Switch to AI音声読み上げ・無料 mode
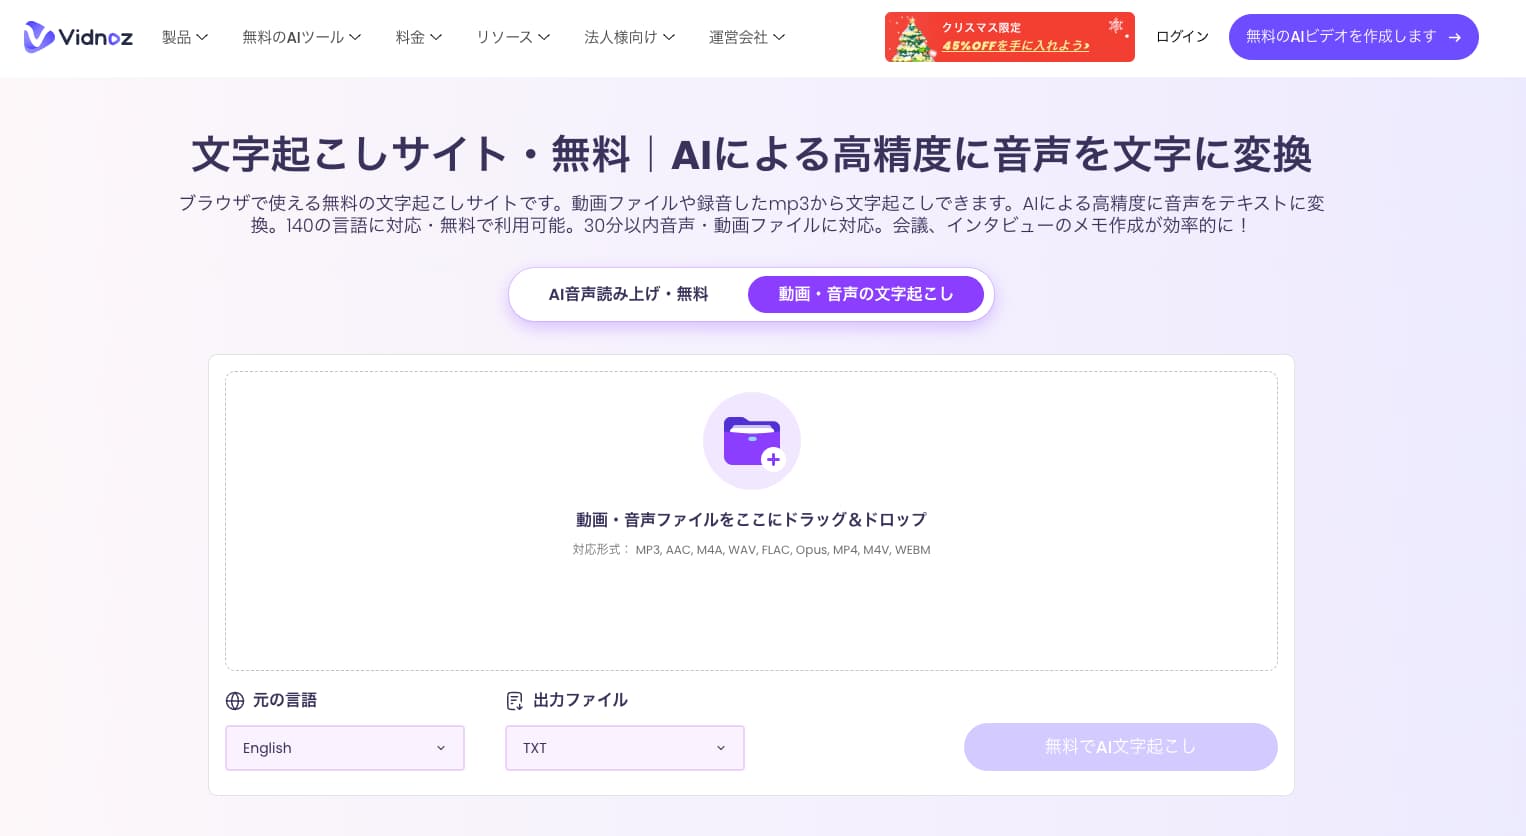1526x836 pixels. coord(628,294)
